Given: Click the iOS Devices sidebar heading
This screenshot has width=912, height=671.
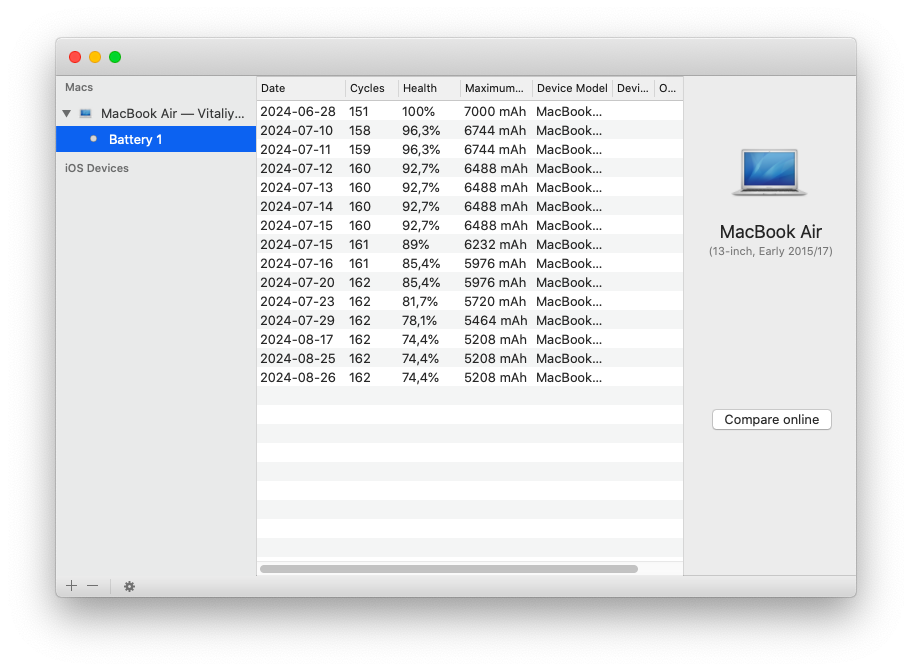Looking at the screenshot, I should click(x=97, y=168).
